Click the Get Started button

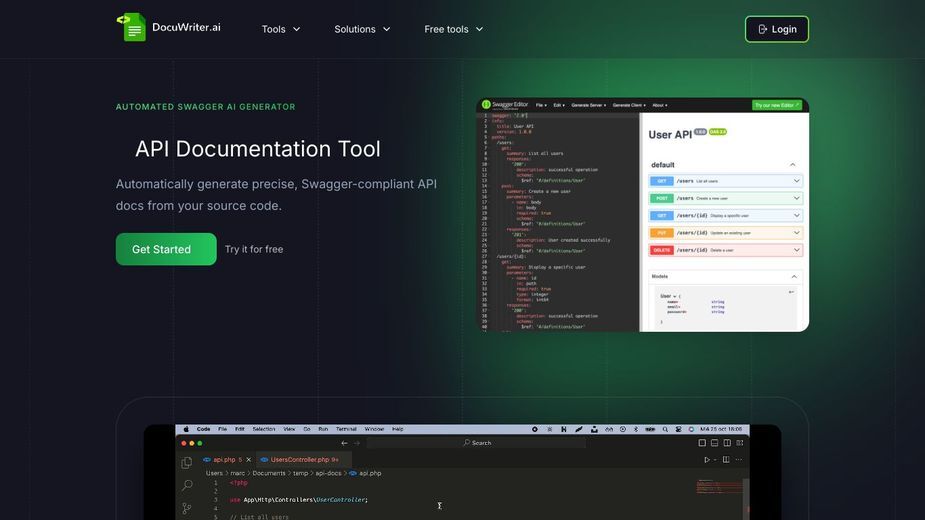tap(166, 249)
